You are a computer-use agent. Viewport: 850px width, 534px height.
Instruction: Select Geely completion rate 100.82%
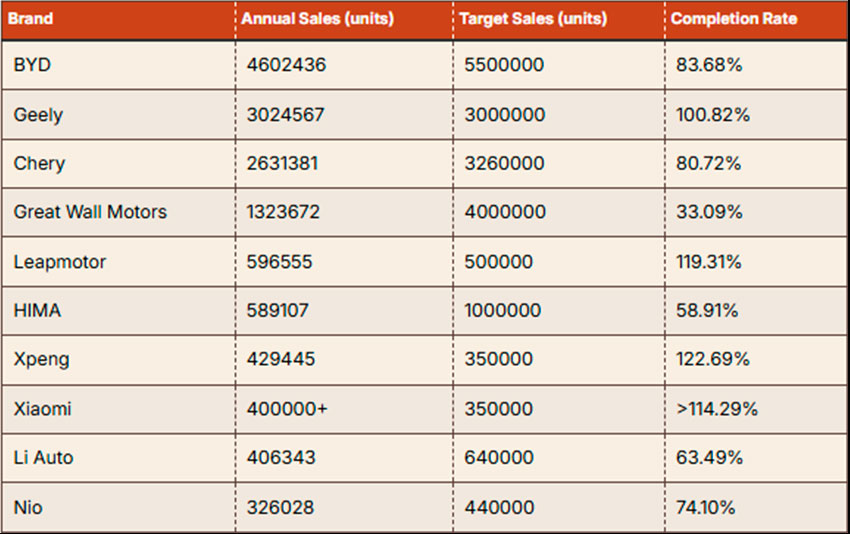coord(713,114)
